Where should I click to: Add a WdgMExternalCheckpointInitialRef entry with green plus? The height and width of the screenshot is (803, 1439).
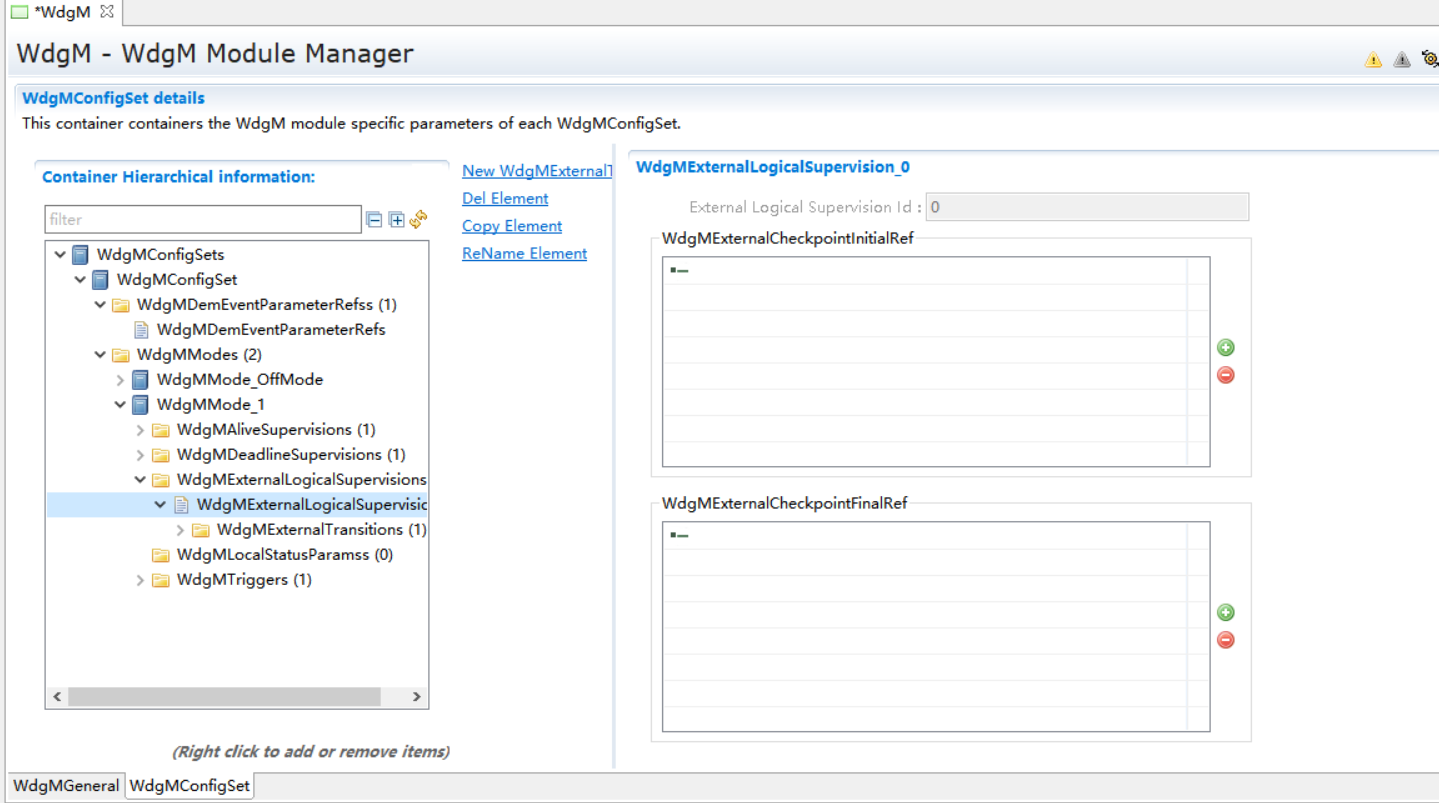pos(1225,348)
